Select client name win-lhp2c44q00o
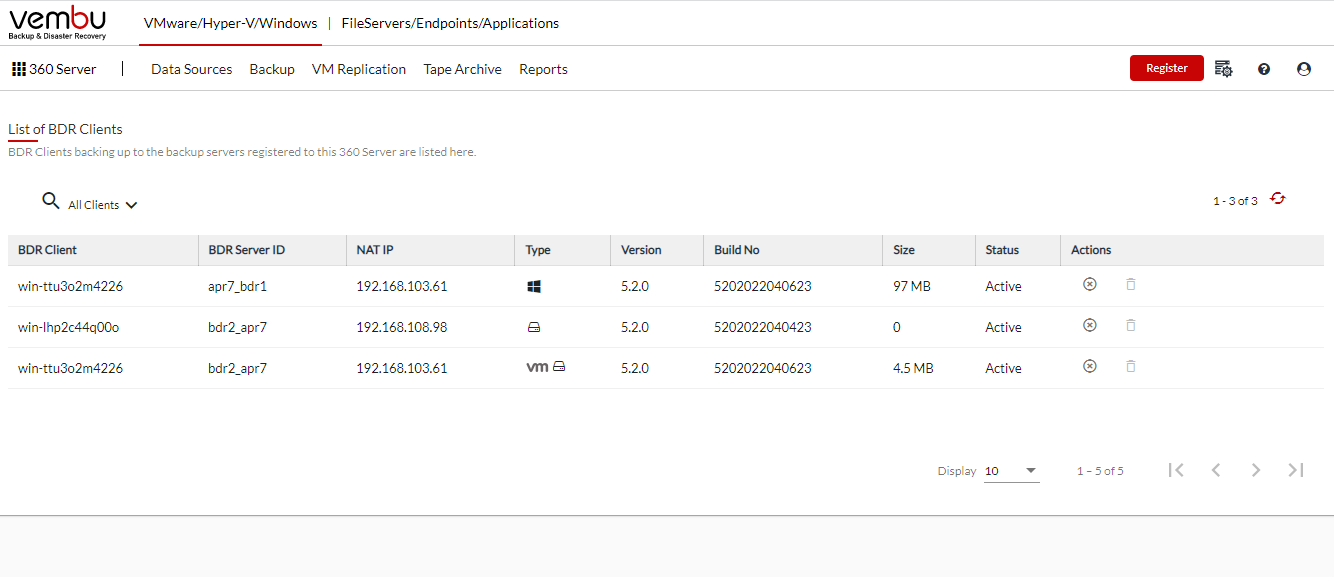Screen dimensions: 1334x577 (69, 327)
